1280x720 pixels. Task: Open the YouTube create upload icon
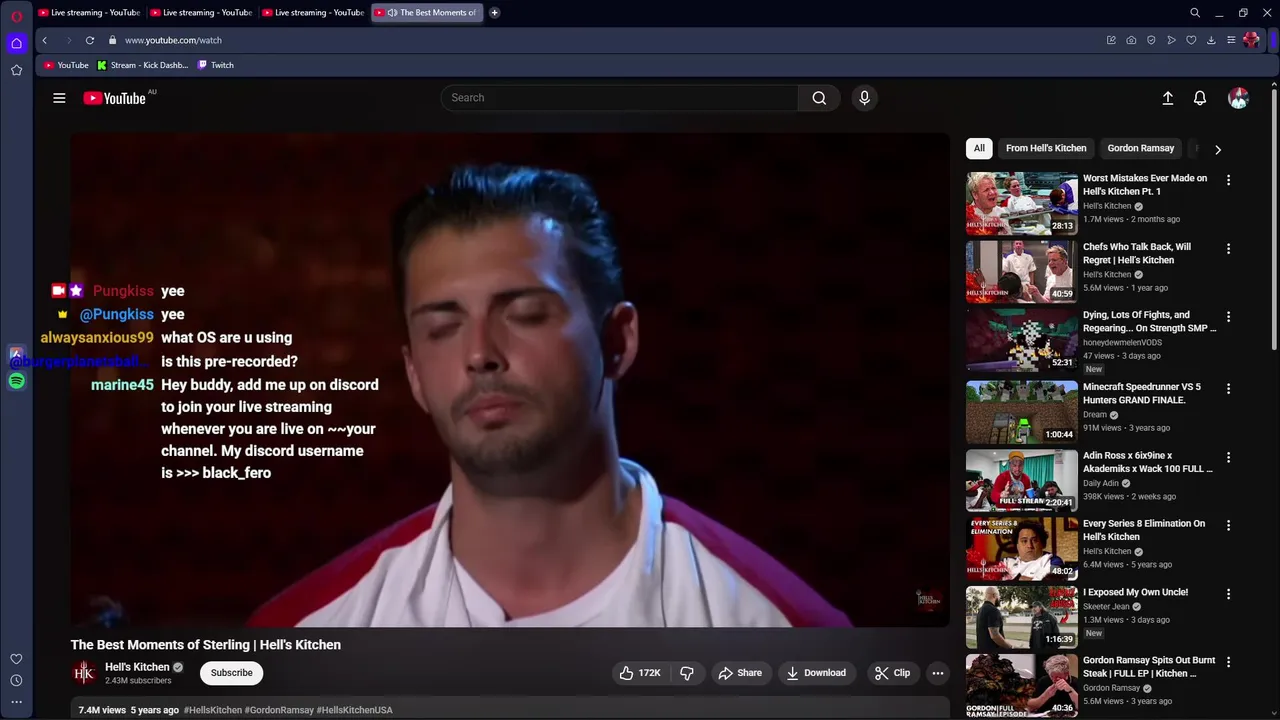[1167, 98]
